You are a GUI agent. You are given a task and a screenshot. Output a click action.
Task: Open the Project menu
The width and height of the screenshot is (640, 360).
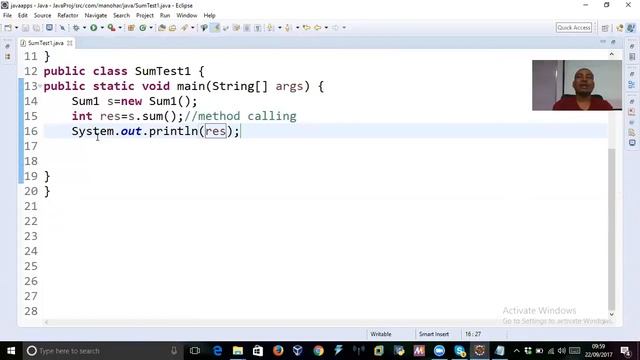point(144,16)
